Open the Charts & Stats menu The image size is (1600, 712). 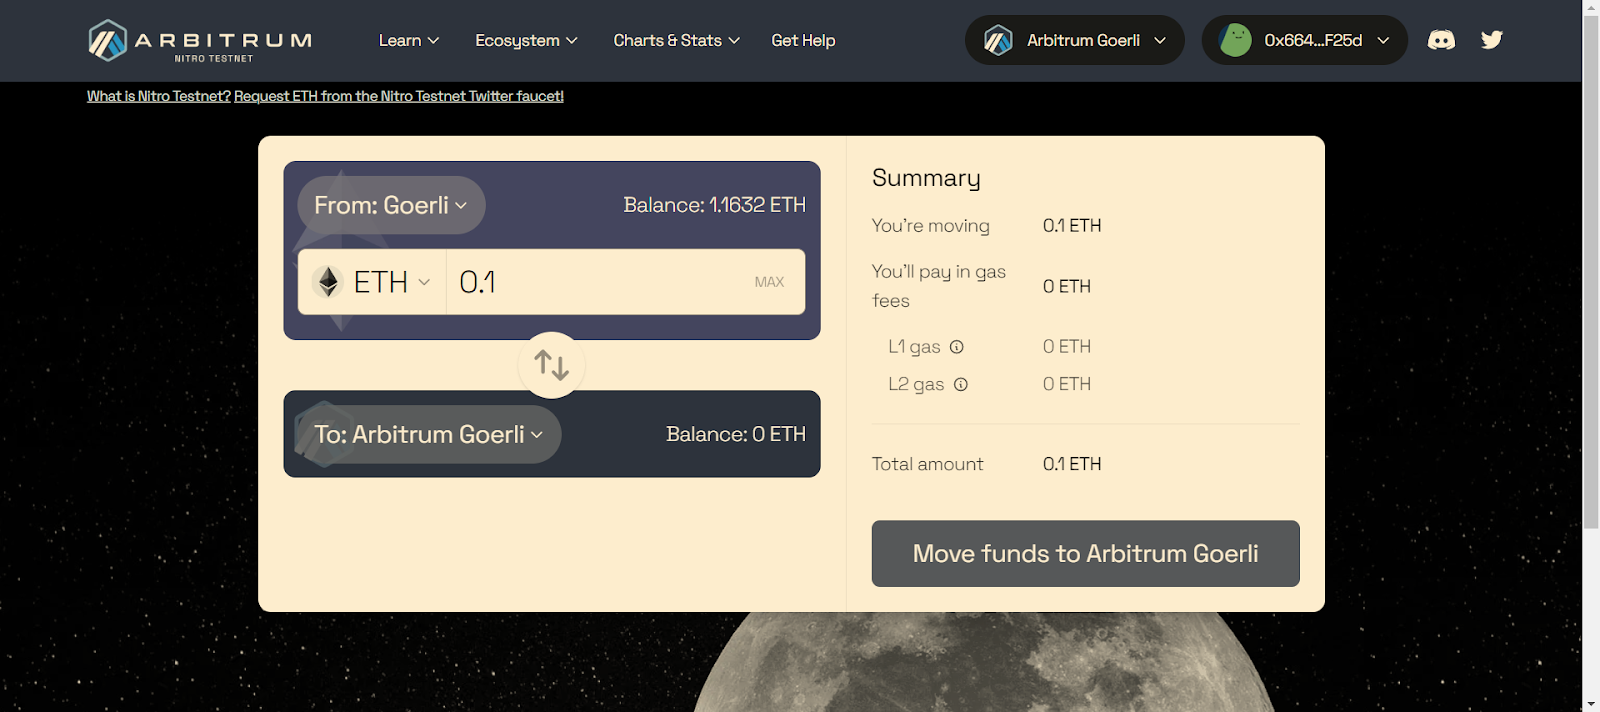676,40
